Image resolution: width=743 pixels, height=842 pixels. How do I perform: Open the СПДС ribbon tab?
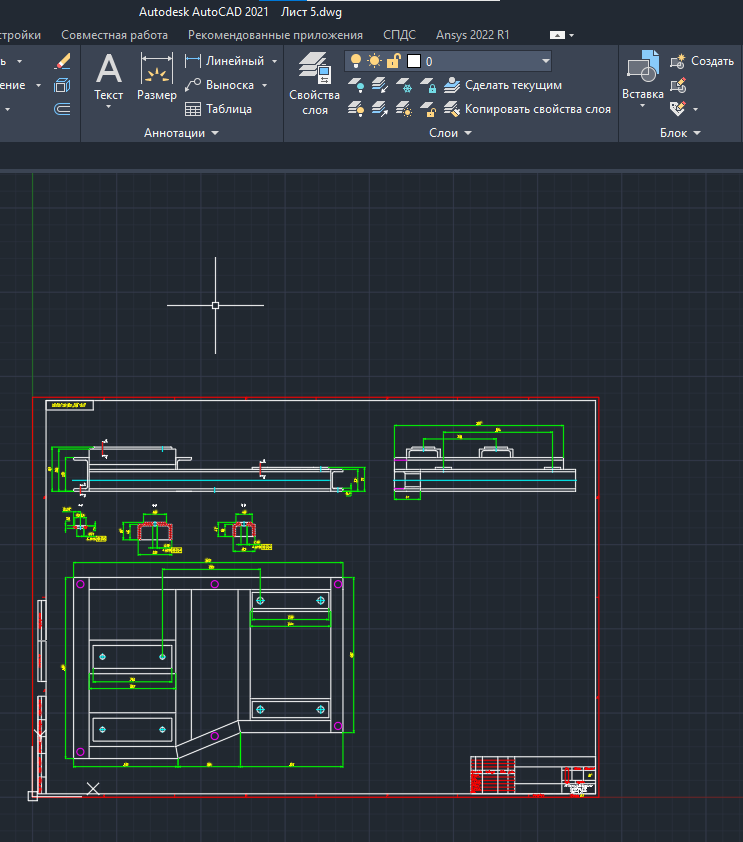[400, 34]
